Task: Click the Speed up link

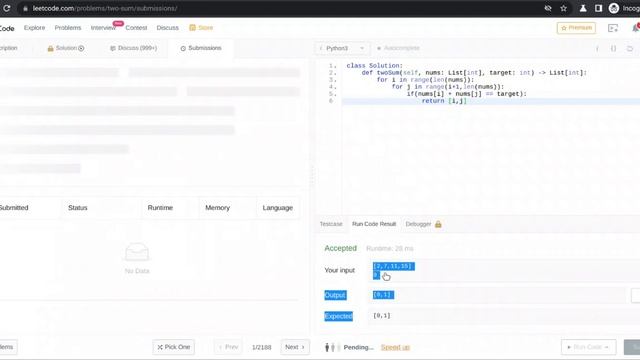Action: coord(395,347)
